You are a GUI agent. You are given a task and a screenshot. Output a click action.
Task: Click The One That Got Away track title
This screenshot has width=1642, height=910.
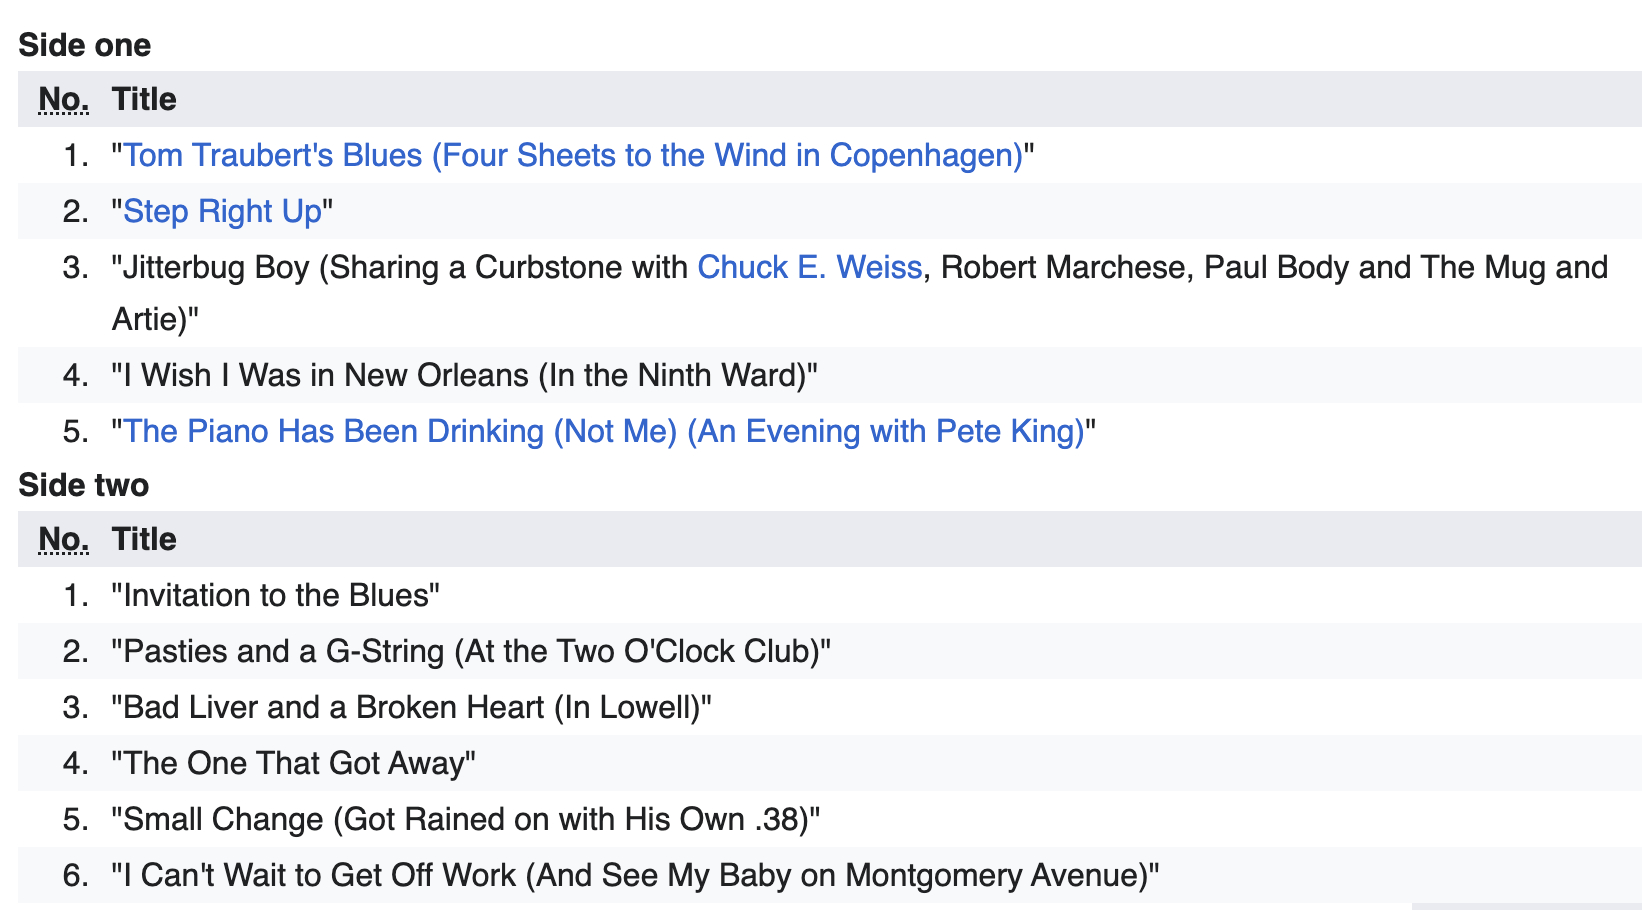pos(293,764)
